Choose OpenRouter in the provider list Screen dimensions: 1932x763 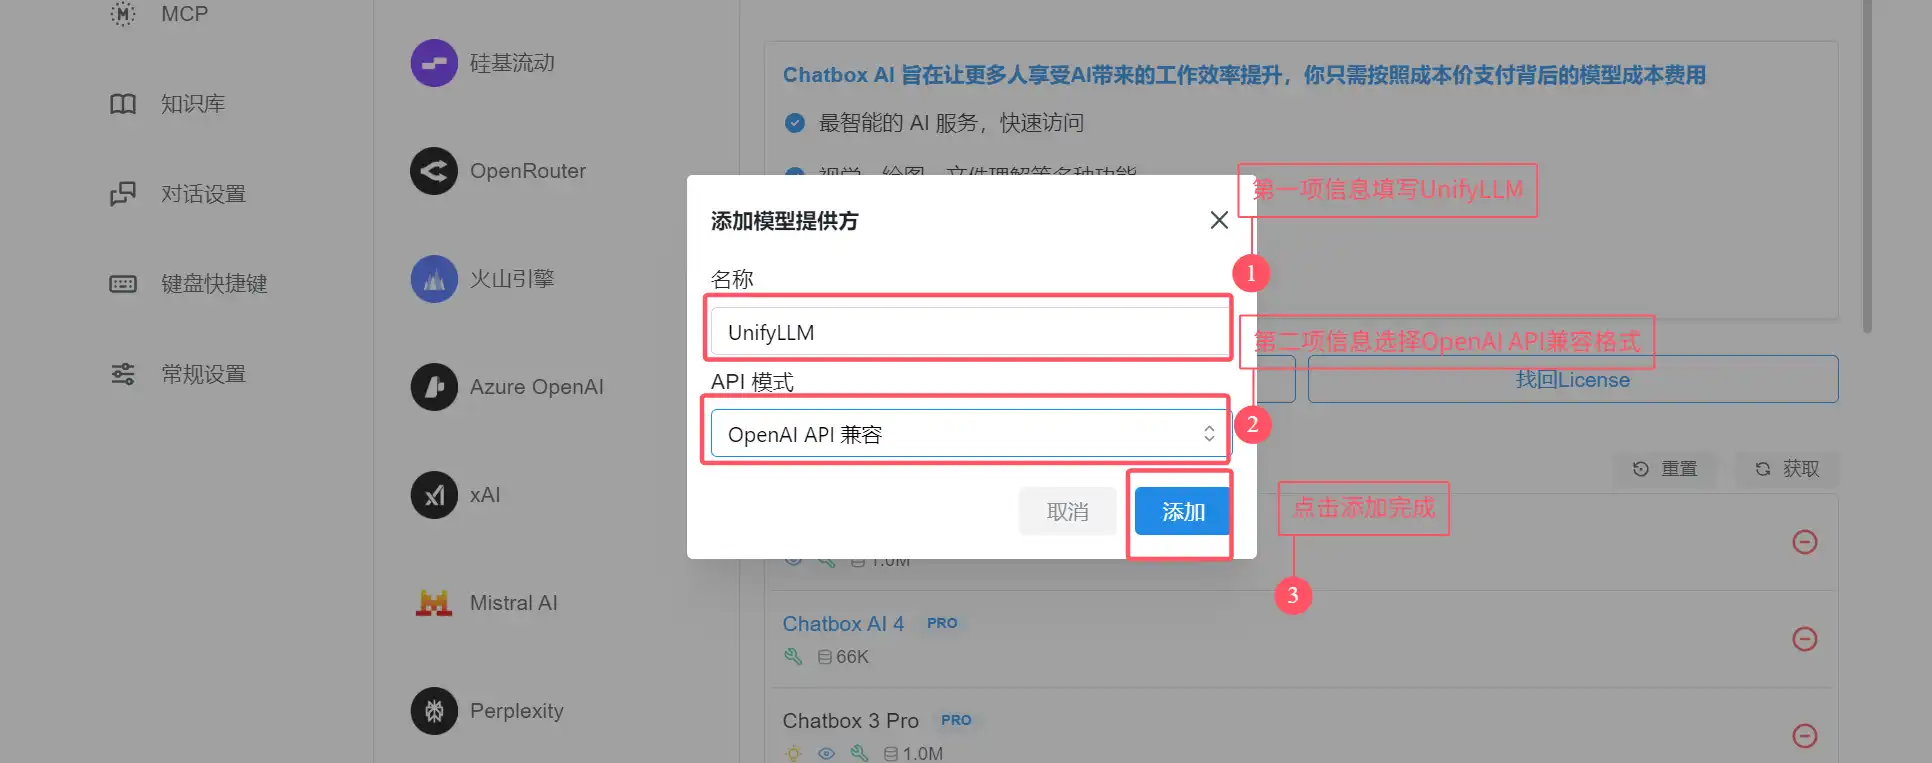coord(528,171)
